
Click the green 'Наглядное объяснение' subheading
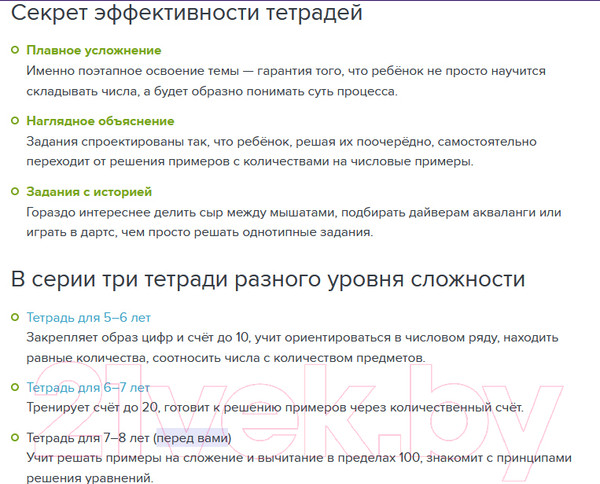tap(100, 121)
